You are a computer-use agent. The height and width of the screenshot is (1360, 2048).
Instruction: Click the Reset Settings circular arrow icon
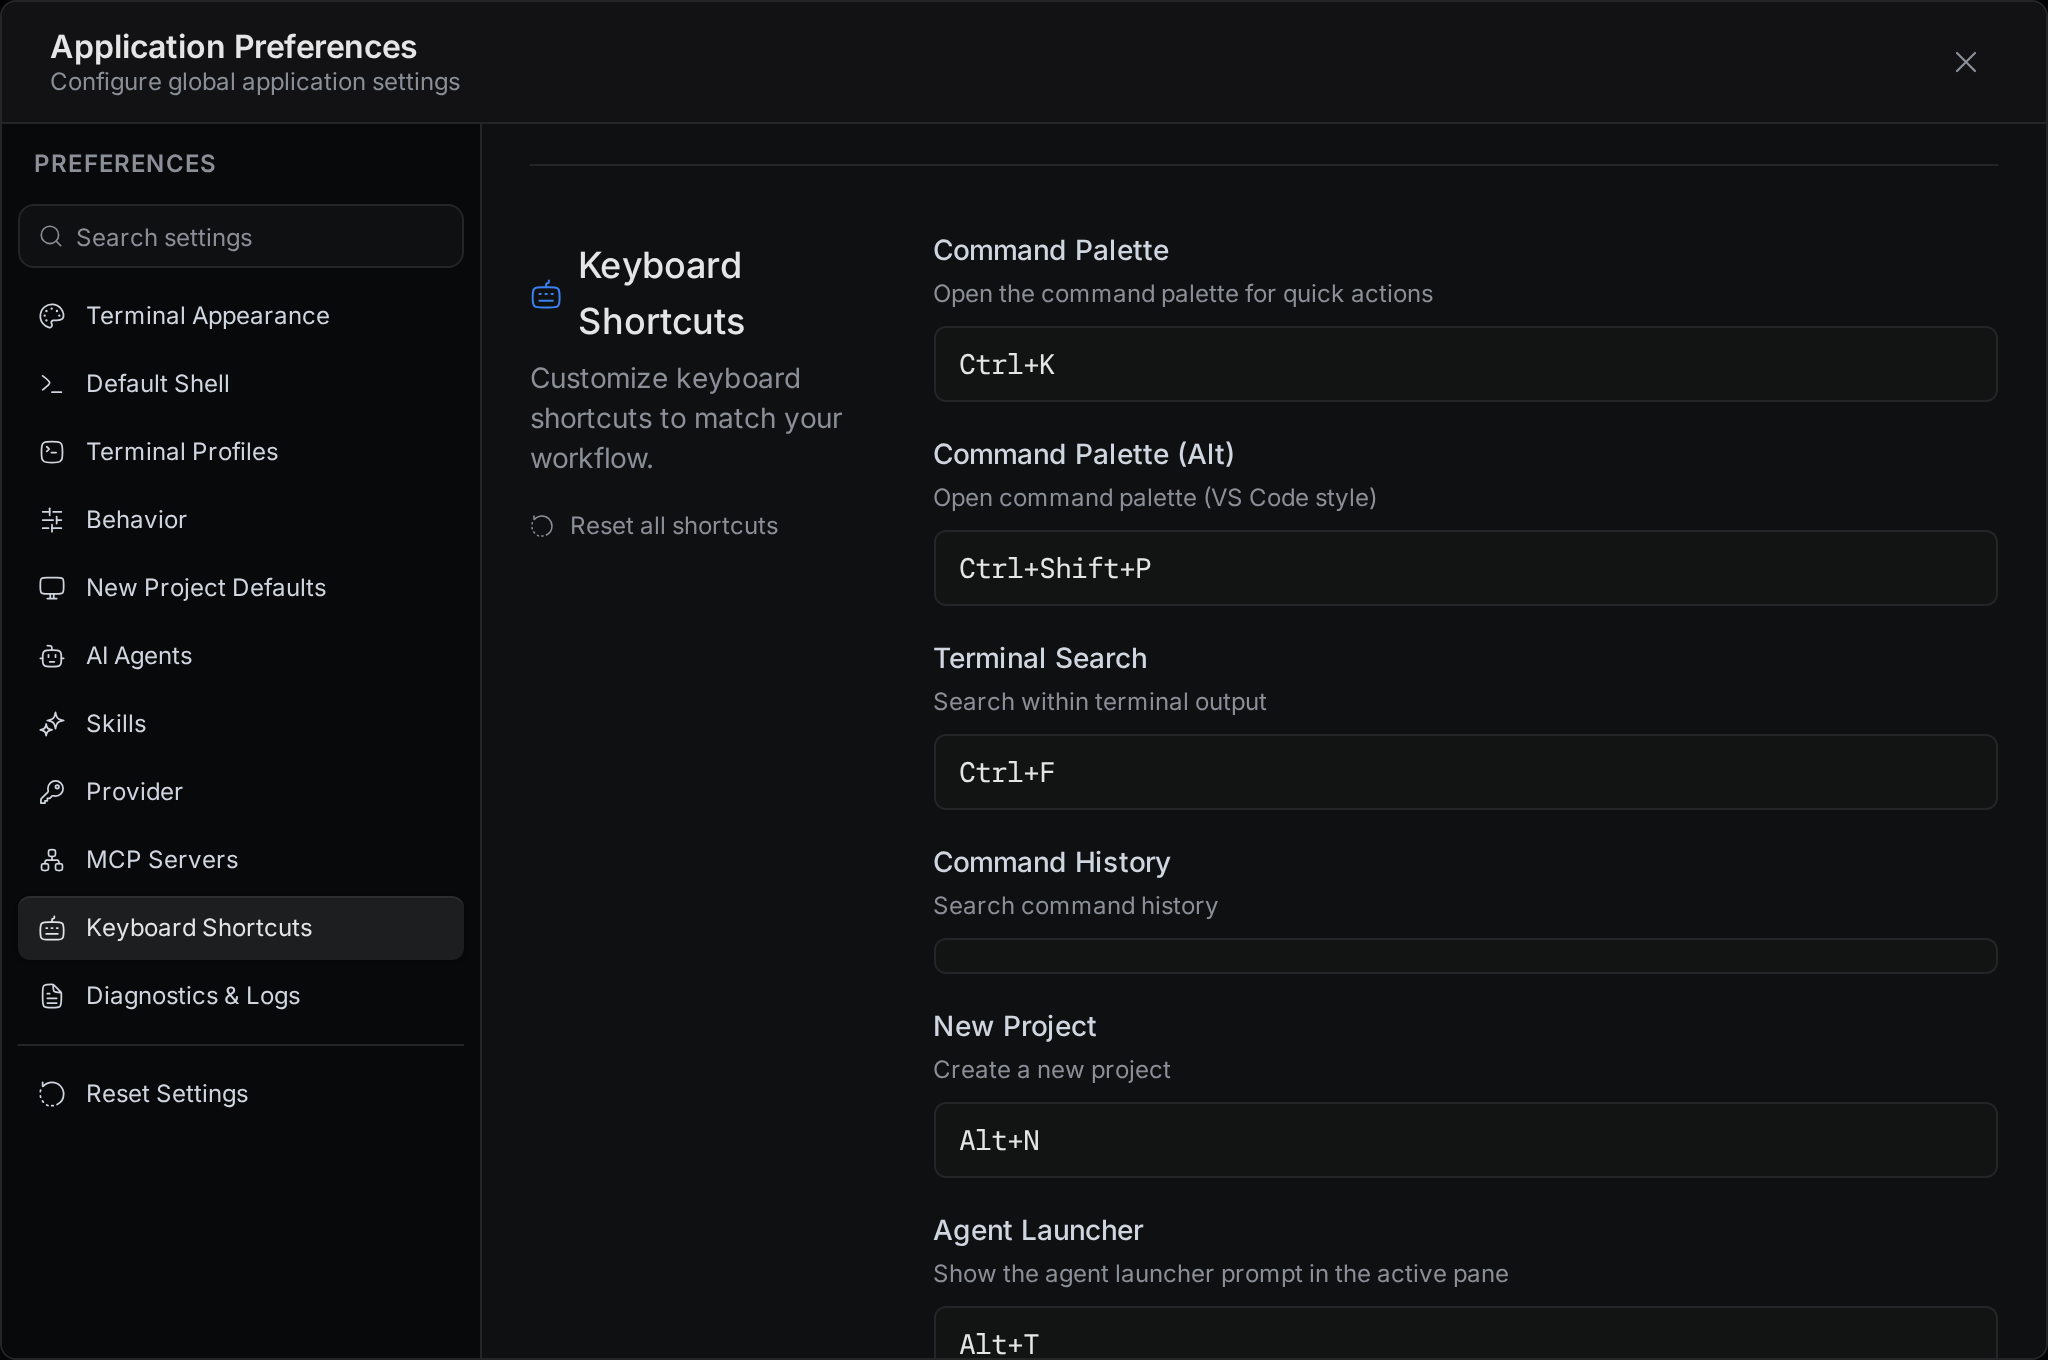coord(52,1094)
